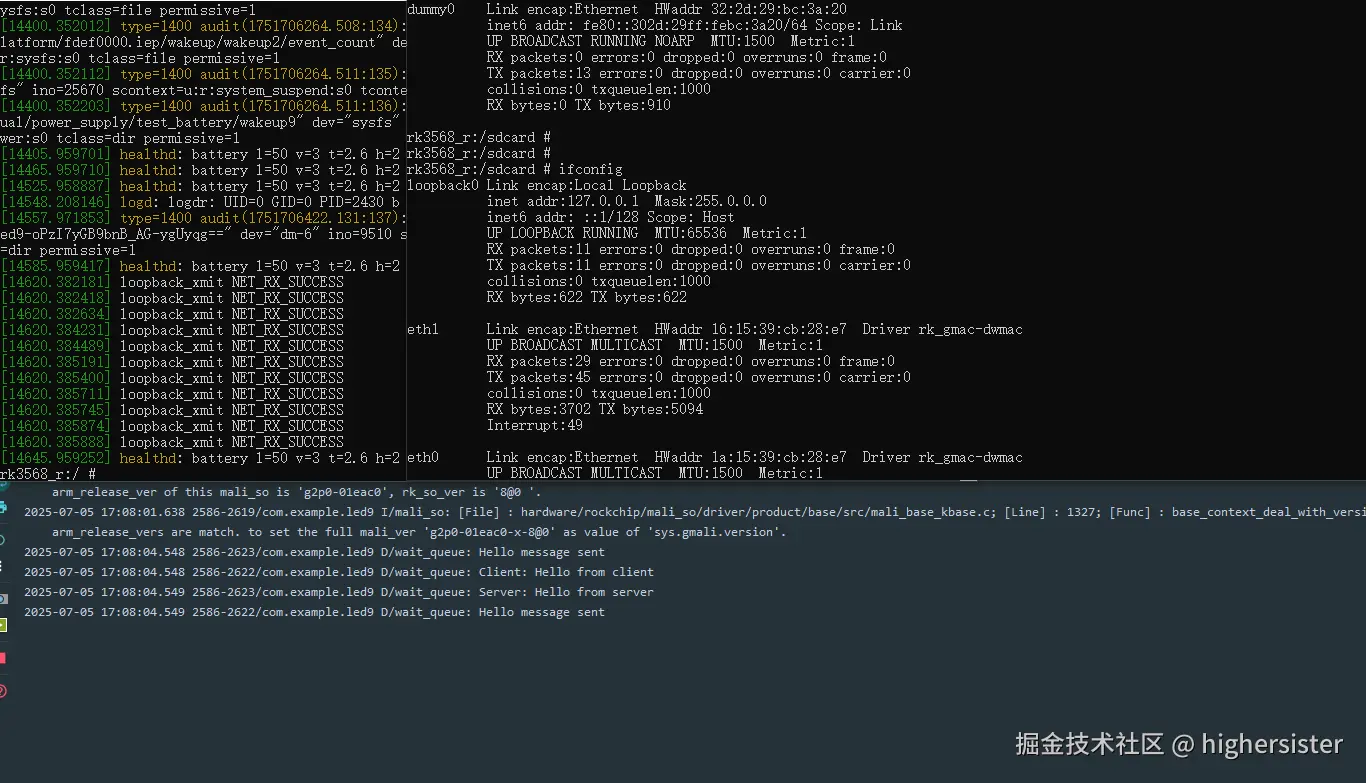Image resolution: width=1366 pixels, height=783 pixels.
Task: Click 'inet6 addr: ::1/128 Scope: Host'
Action: [x=611, y=217]
